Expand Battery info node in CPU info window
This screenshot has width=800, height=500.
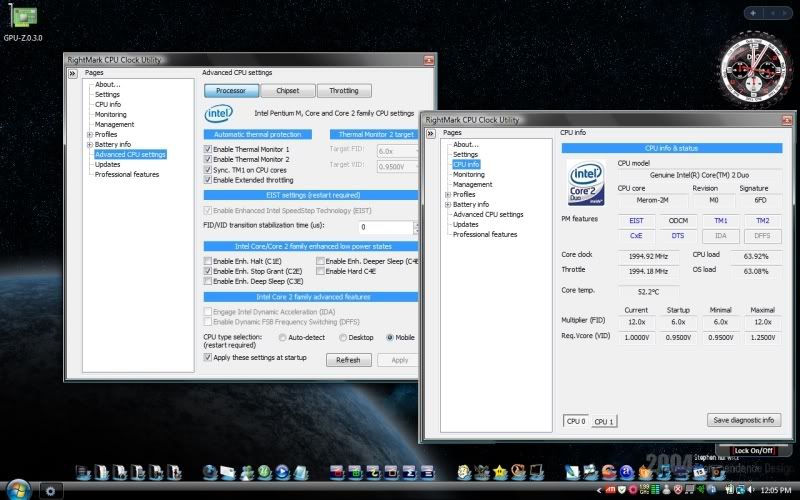click(x=448, y=205)
